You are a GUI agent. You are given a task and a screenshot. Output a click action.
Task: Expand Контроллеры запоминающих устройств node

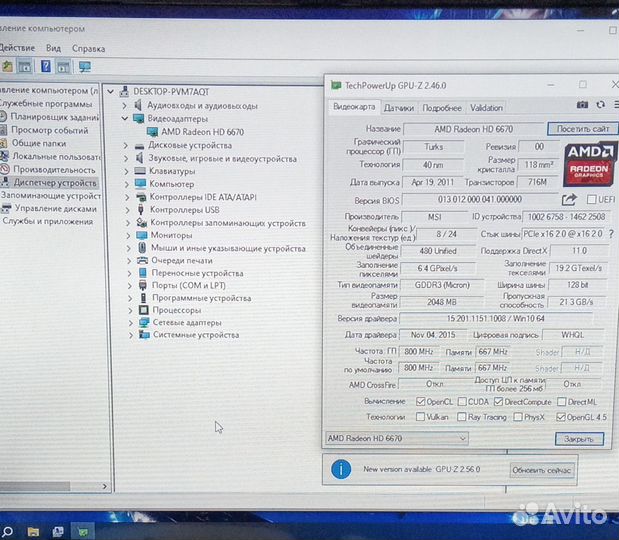128,223
